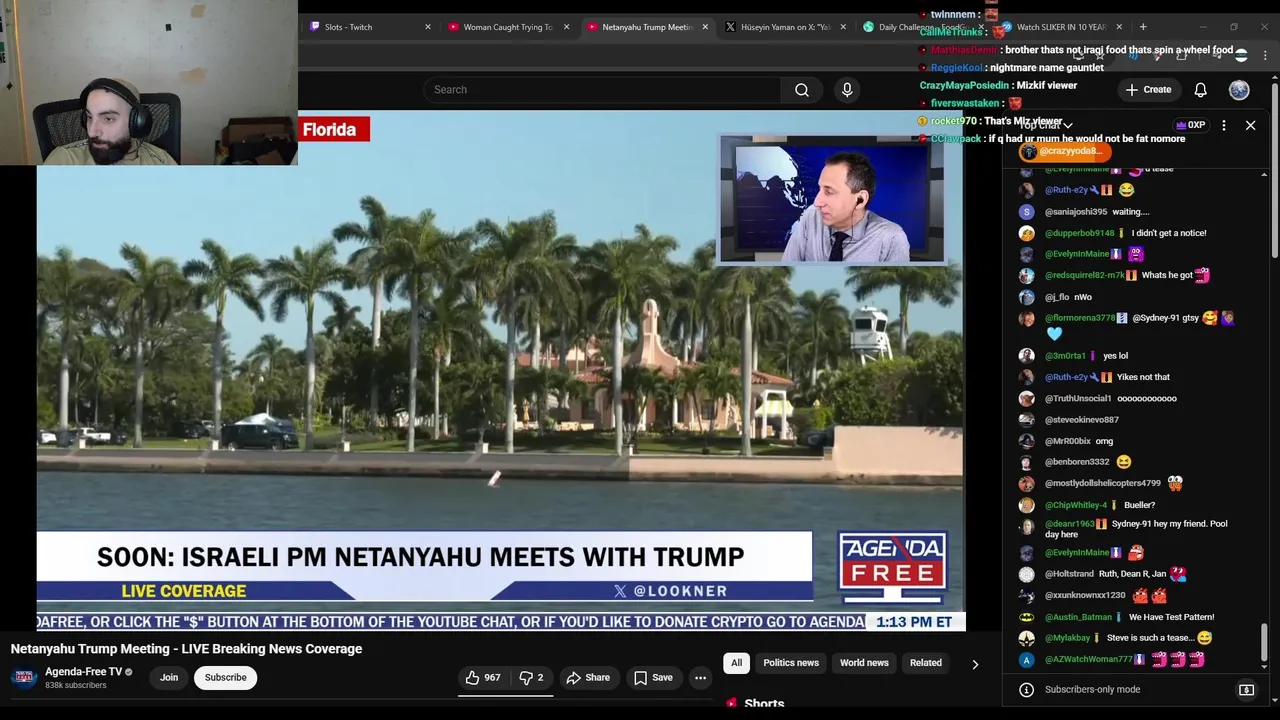
Task: Select the Politics news filter chip
Action: click(x=791, y=663)
